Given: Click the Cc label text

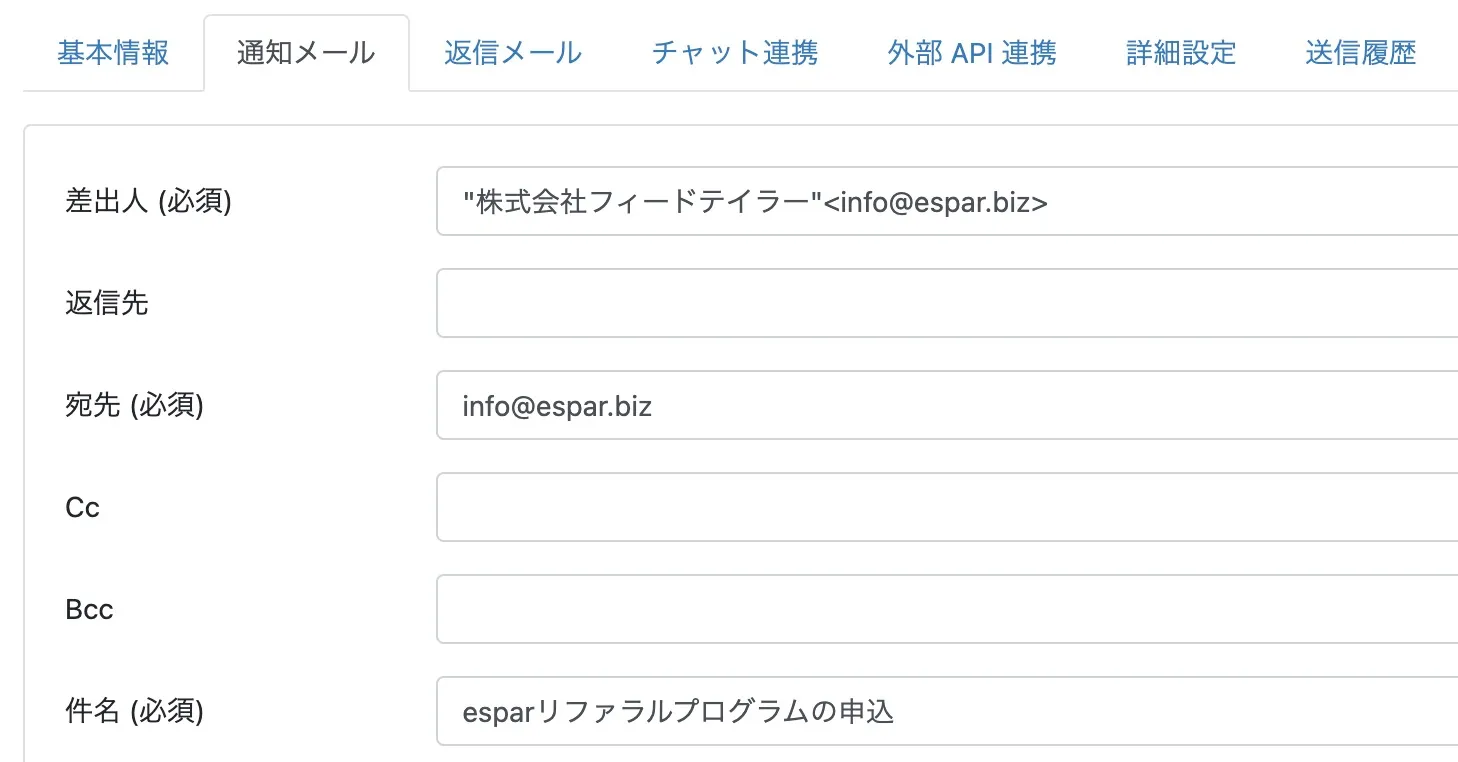Looking at the screenshot, I should click(x=82, y=508).
